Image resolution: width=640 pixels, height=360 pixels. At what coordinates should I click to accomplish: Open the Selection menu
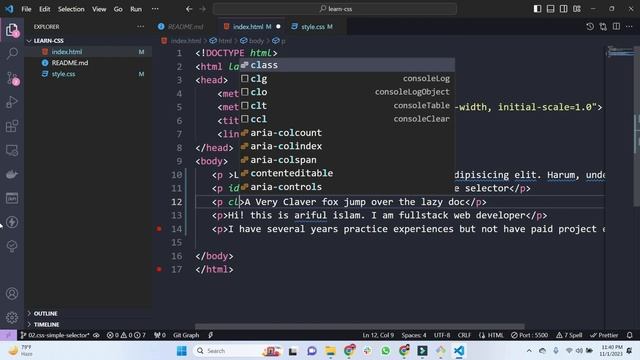(x=71, y=9)
